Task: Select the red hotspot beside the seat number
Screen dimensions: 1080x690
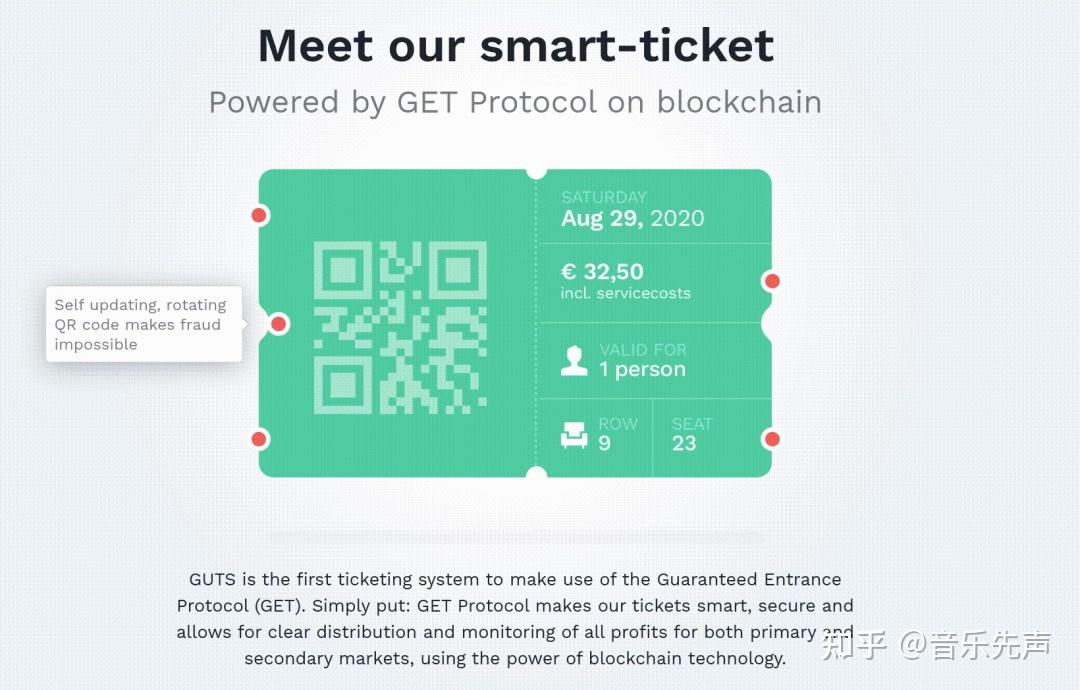Action: tap(772, 439)
